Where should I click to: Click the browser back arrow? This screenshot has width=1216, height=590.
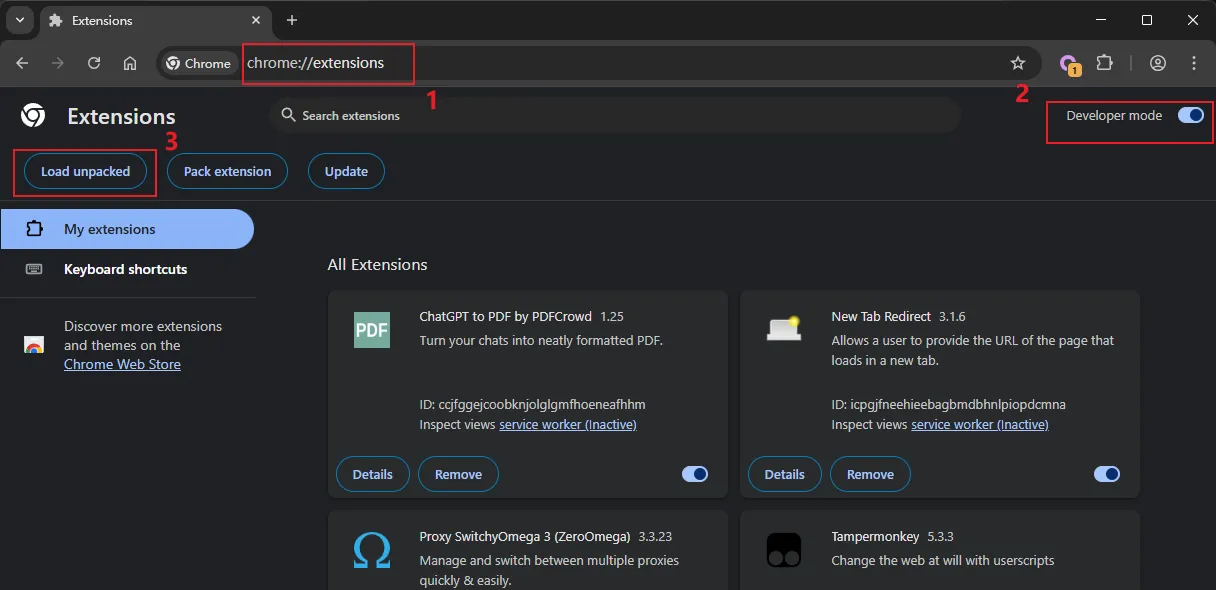click(22, 63)
